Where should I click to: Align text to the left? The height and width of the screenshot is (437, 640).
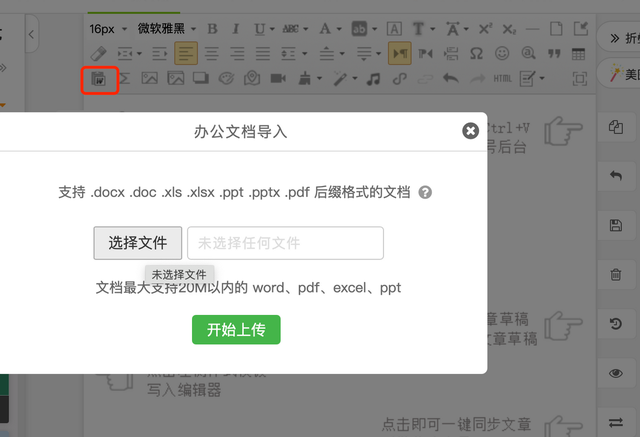[x=186, y=53]
